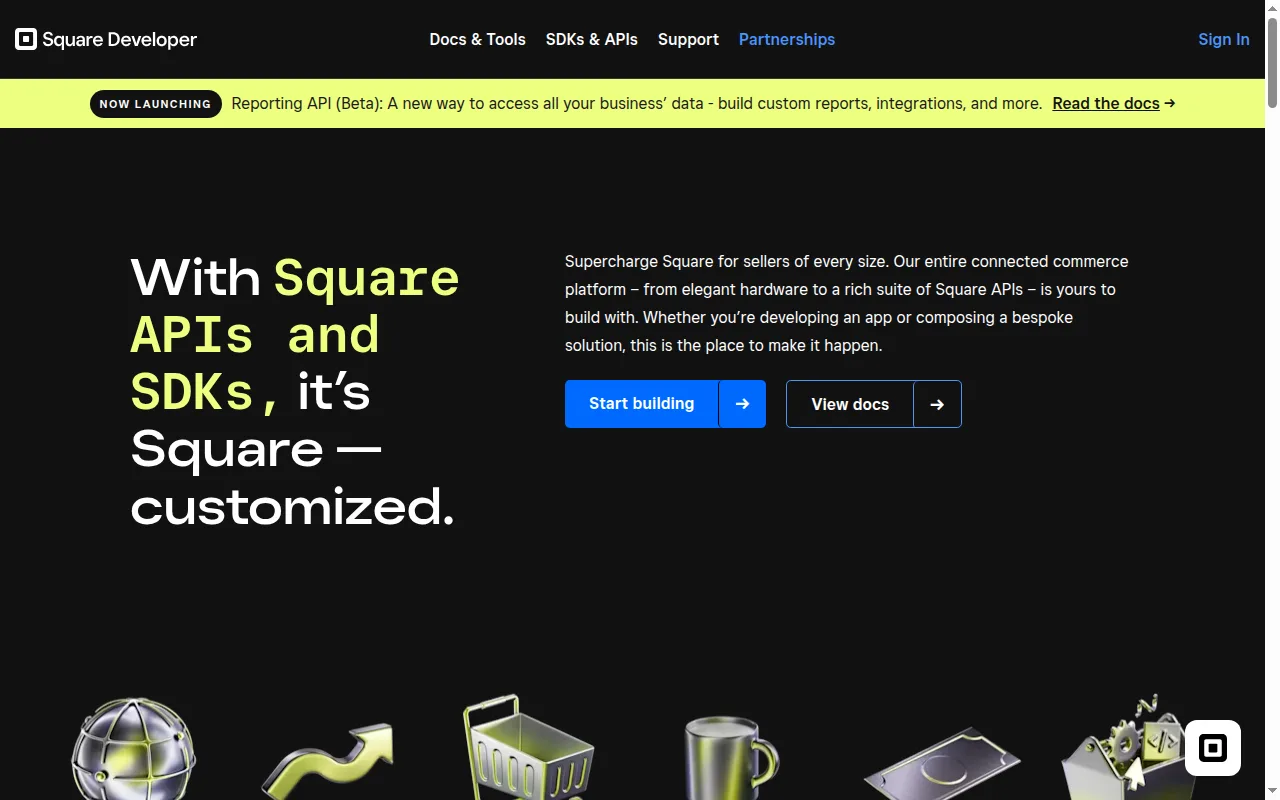This screenshot has width=1280, height=800.
Task: Click the metallic globe icon
Action: (134, 750)
